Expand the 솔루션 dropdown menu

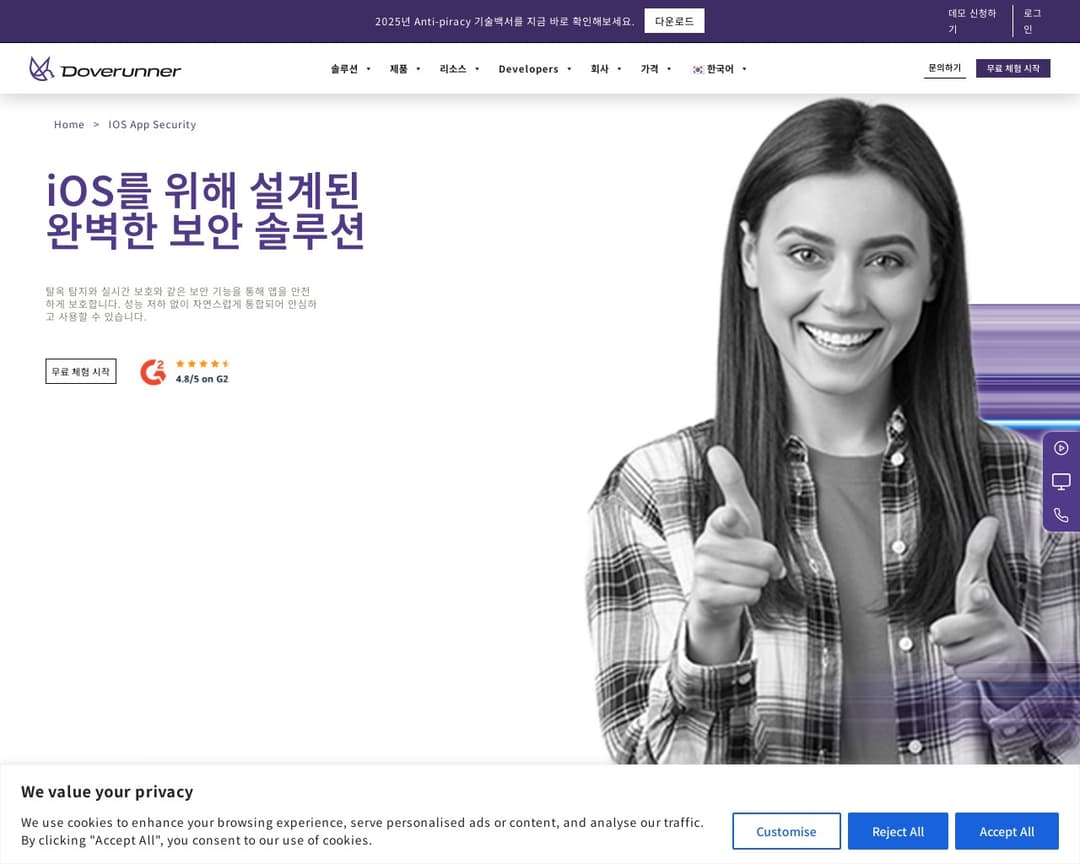coord(350,69)
